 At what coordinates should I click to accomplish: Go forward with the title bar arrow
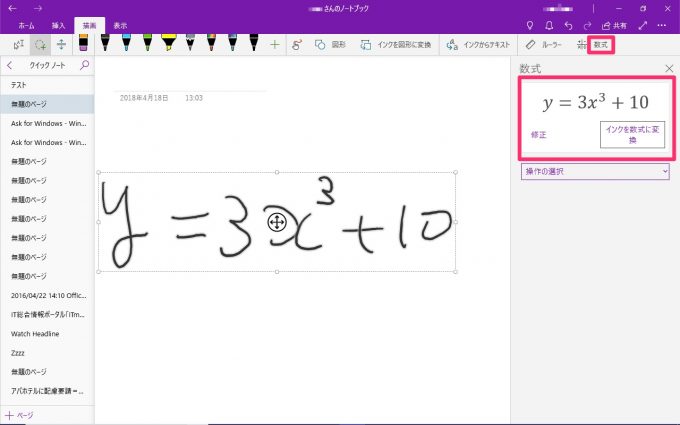pos(38,8)
